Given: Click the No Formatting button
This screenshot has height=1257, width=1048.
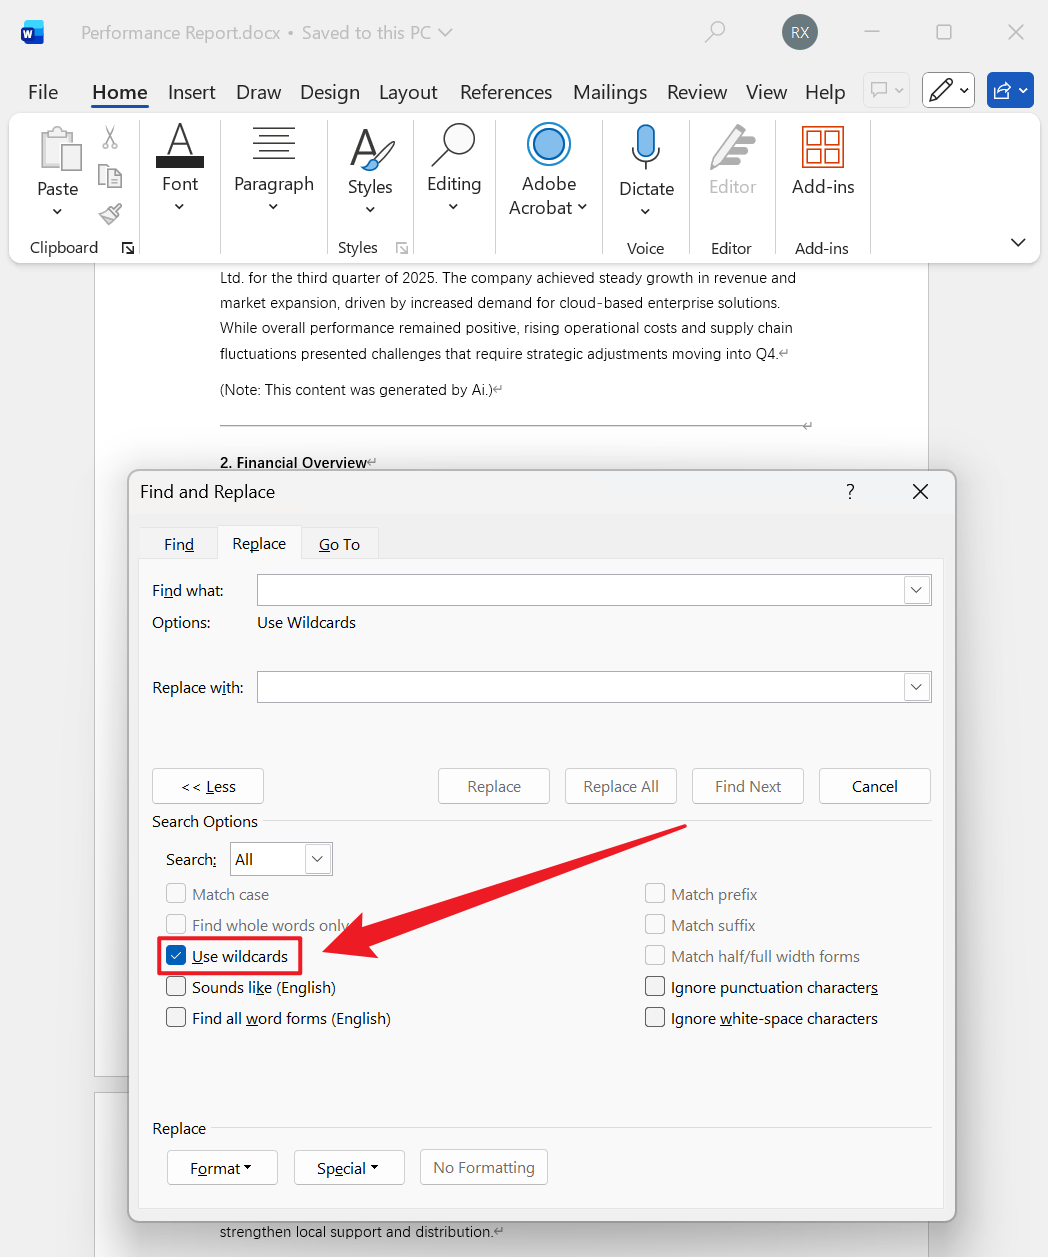Looking at the screenshot, I should point(484,1167).
